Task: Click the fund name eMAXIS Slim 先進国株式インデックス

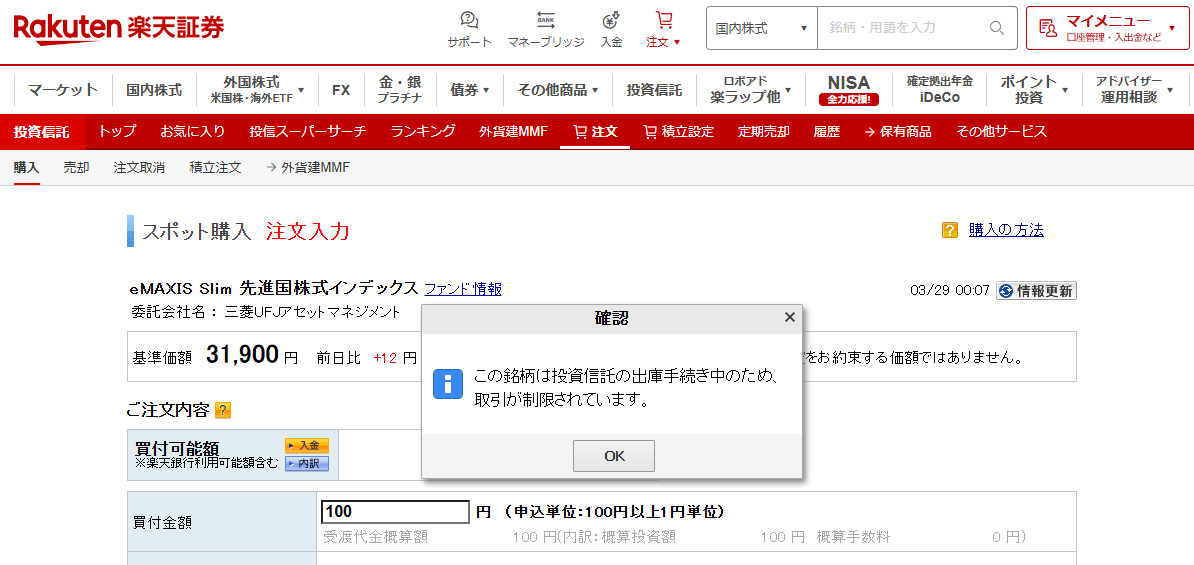Action: pyautogui.click(x=274, y=289)
